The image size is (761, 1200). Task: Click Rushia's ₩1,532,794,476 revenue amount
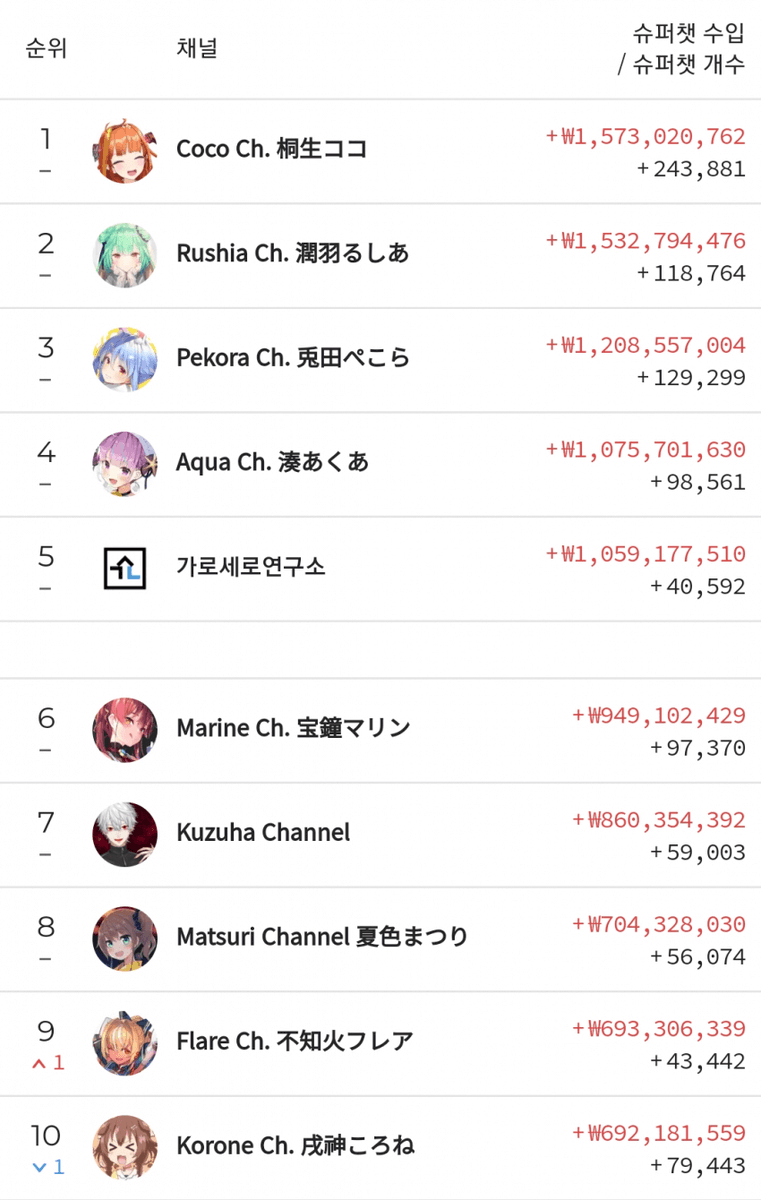tap(645, 241)
